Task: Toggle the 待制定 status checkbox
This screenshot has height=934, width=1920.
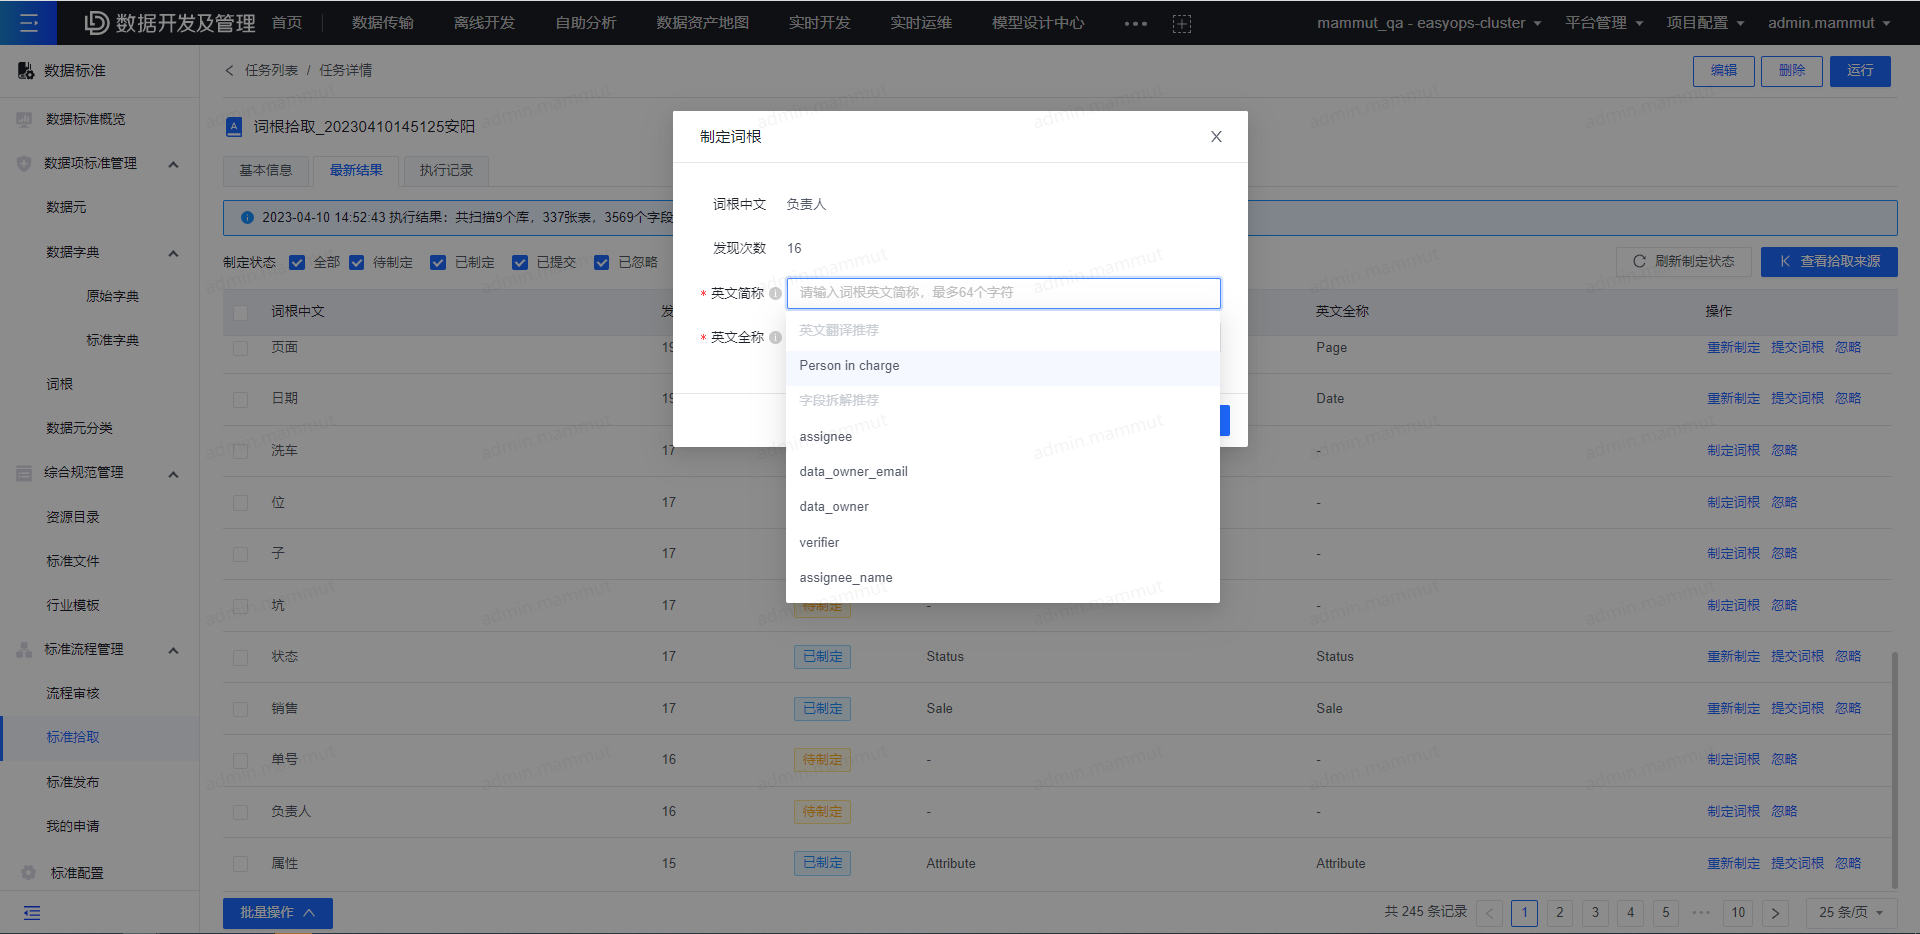Action: pyautogui.click(x=356, y=262)
